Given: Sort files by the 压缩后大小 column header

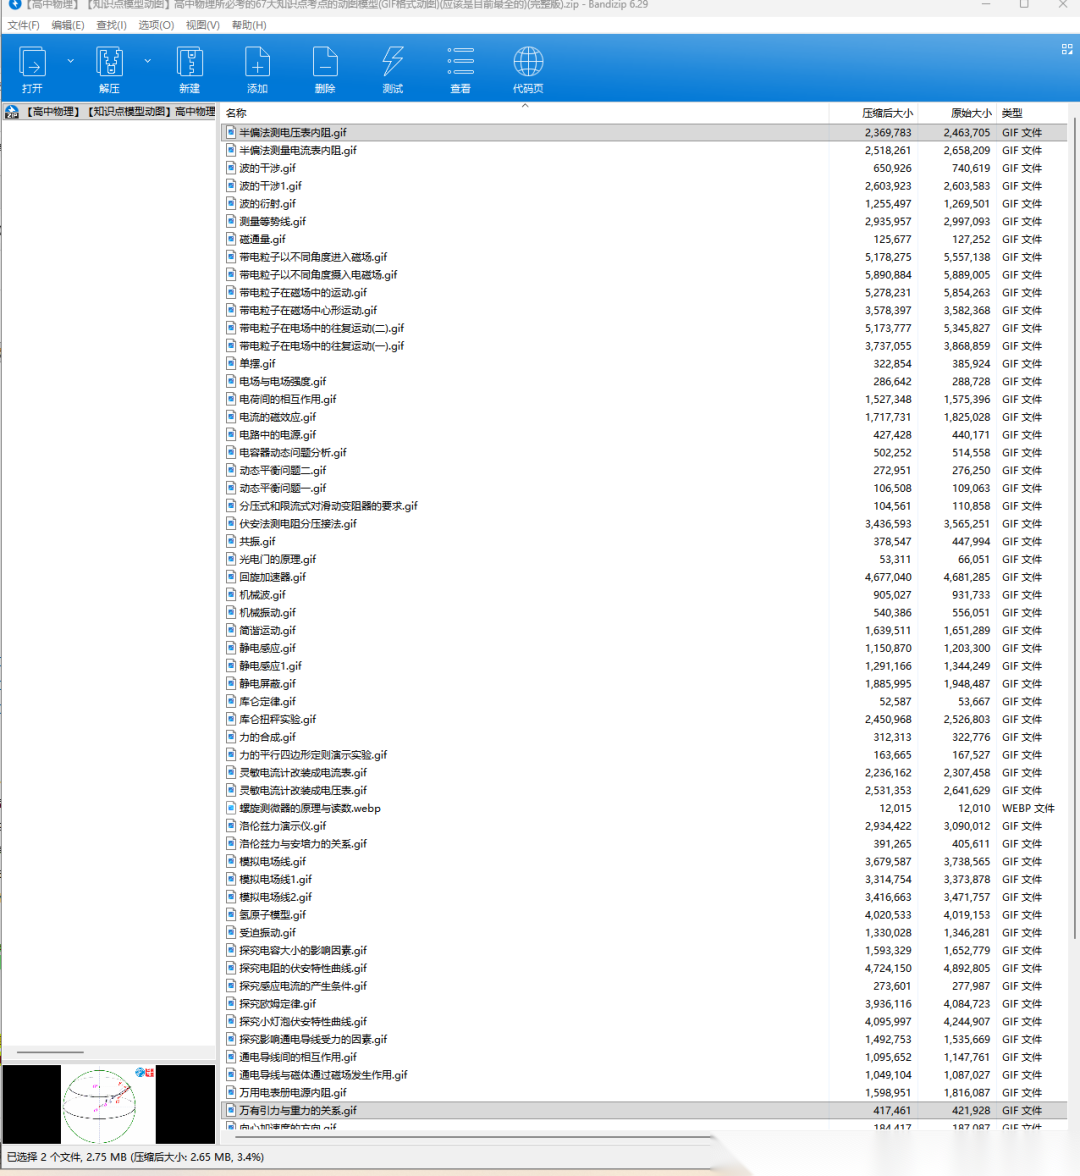Looking at the screenshot, I should click(886, 113).
